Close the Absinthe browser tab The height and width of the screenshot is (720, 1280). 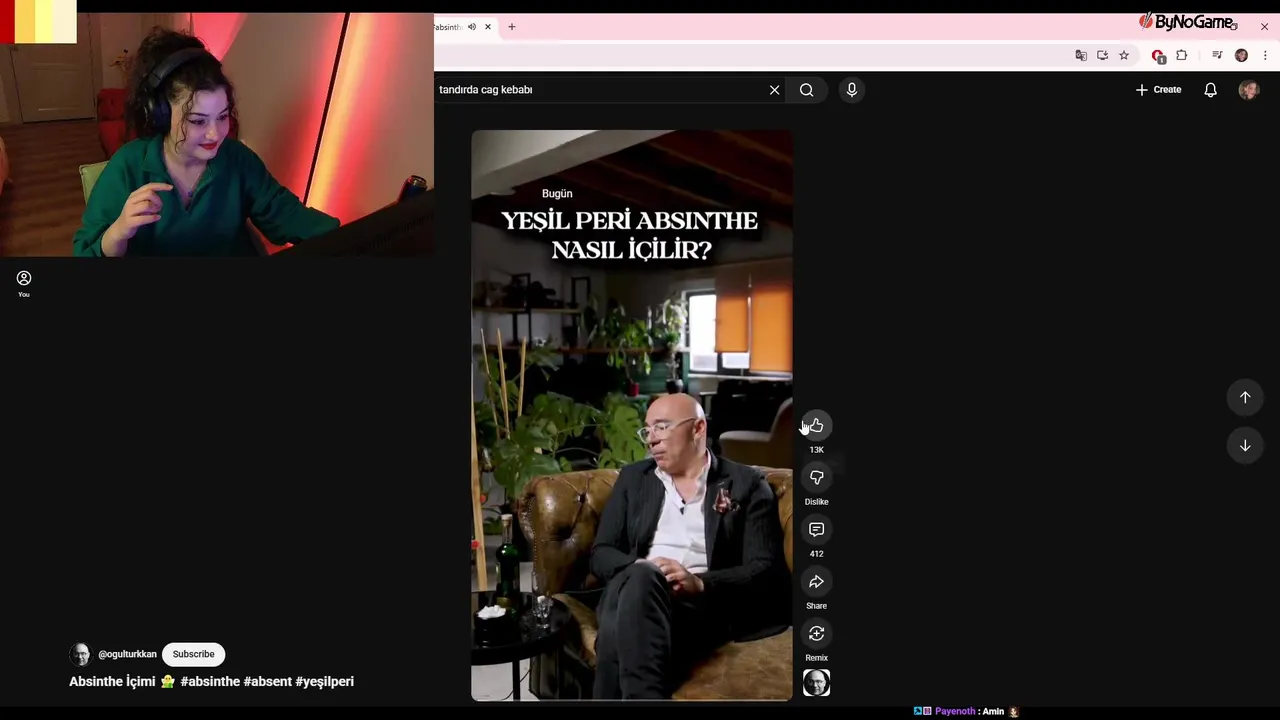pyautogui.click(x=488, y=27)
